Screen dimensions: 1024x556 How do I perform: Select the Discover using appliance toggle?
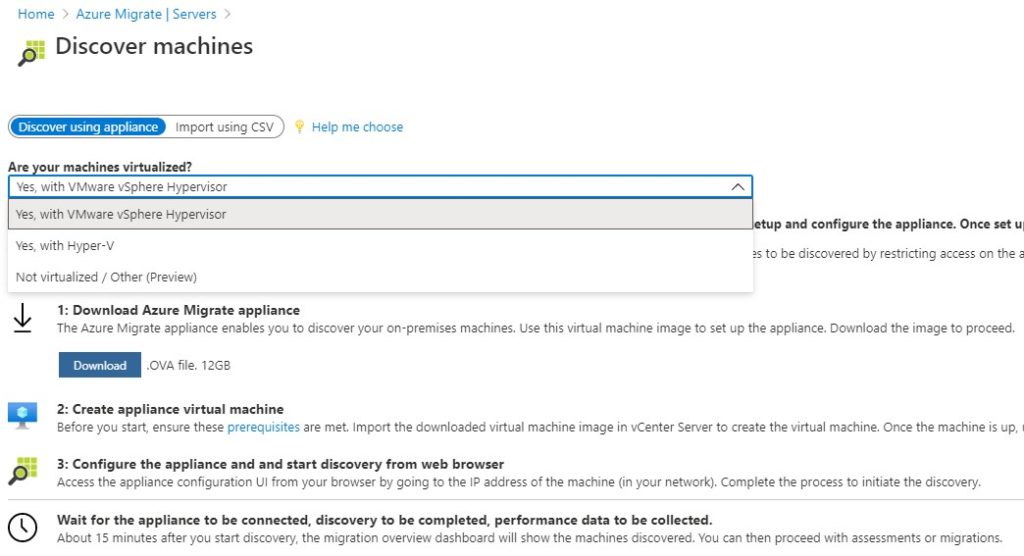click(x=88, y=127)
